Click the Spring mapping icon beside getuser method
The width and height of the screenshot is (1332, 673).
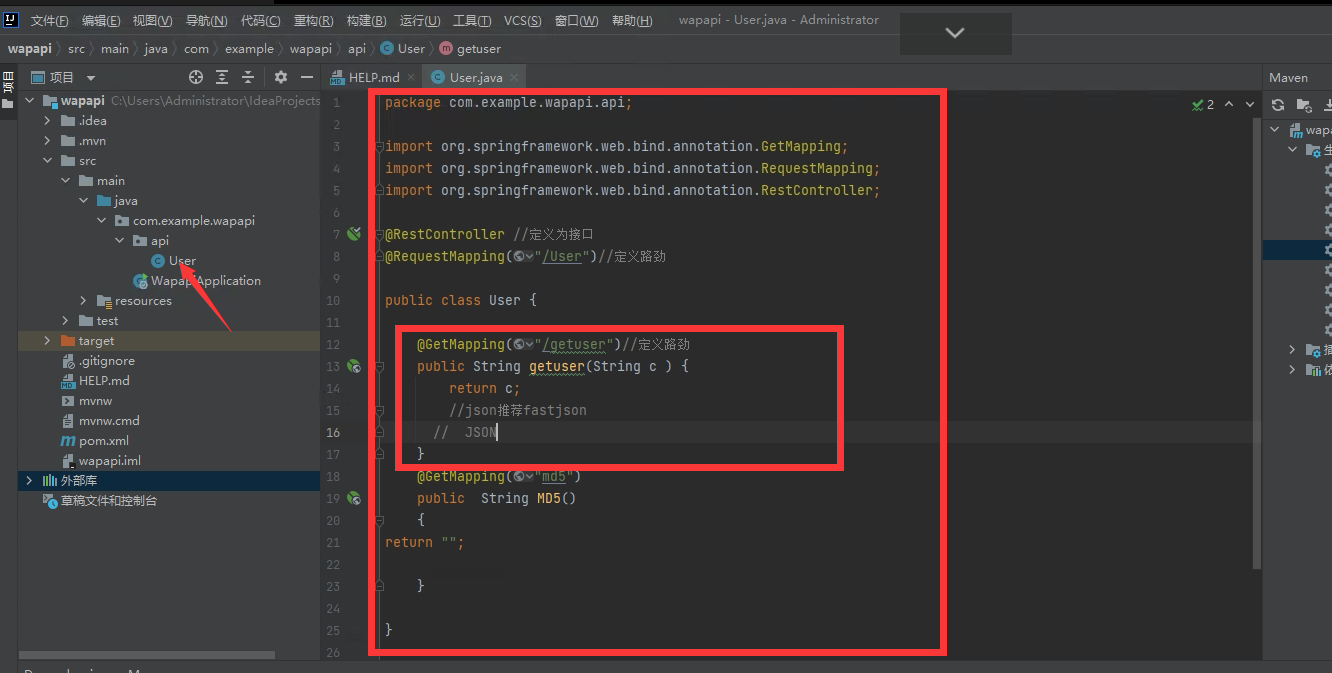(x=353, y=366)
